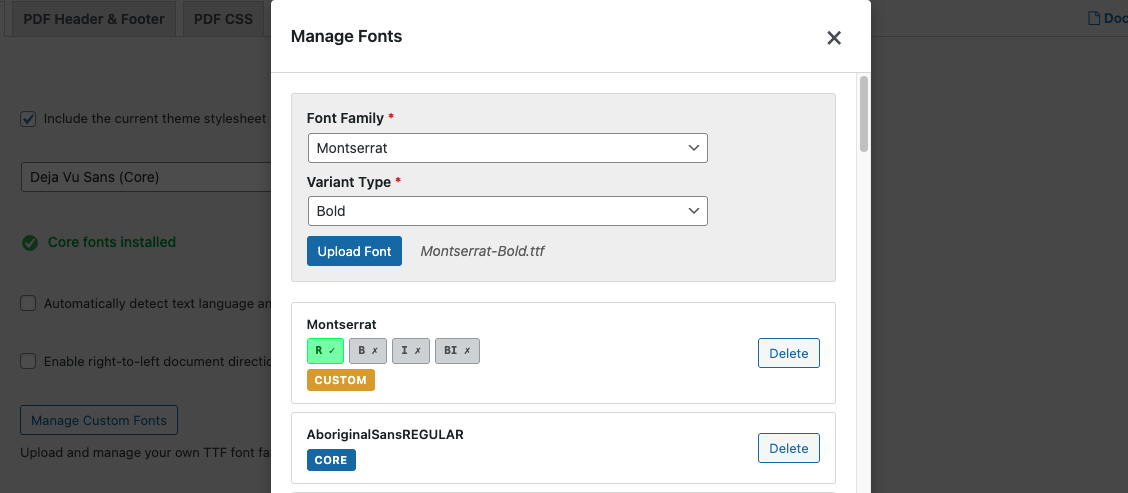Screen dimensions: 1128x493
Task: Click the Upload Font button
Action: (354, 251)
